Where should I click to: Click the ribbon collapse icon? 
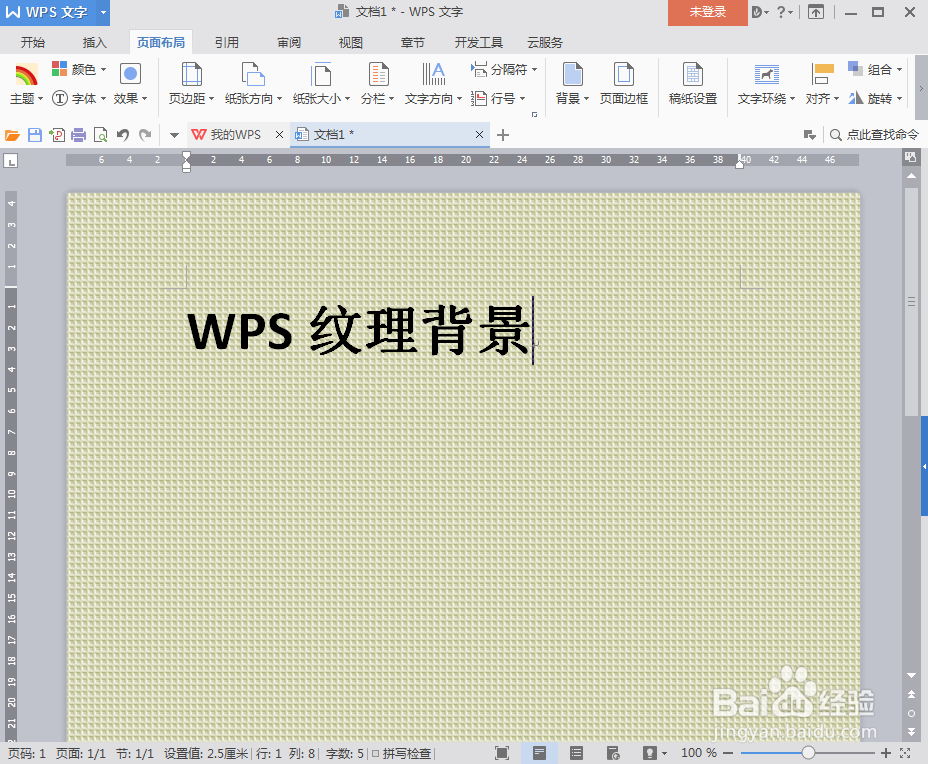coord(816,12)
